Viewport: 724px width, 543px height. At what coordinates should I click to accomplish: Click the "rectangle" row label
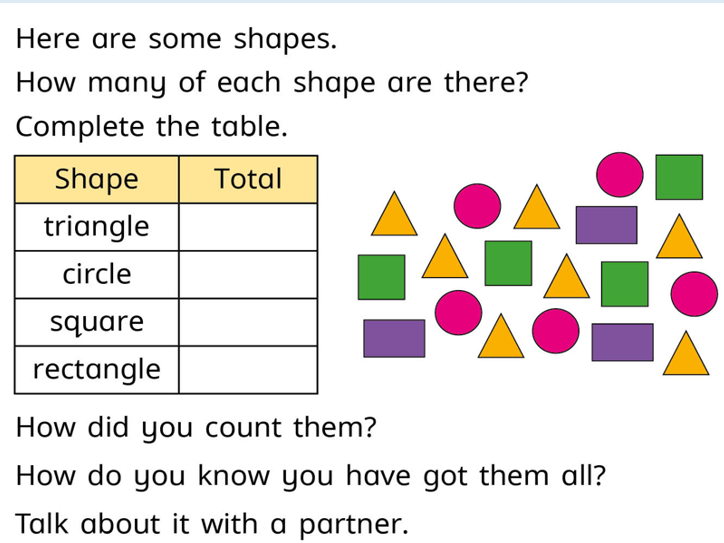point(97,370)
